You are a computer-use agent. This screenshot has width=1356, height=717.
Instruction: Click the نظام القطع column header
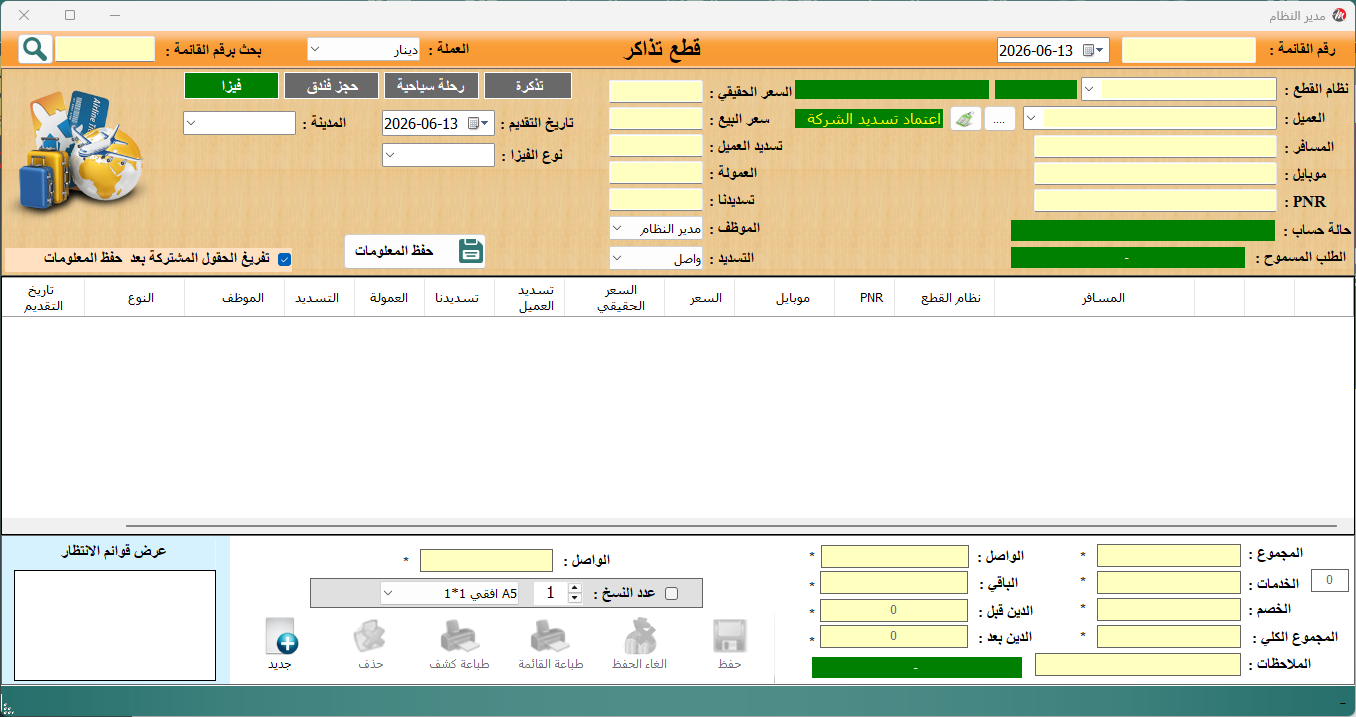(x=945, y=298)
